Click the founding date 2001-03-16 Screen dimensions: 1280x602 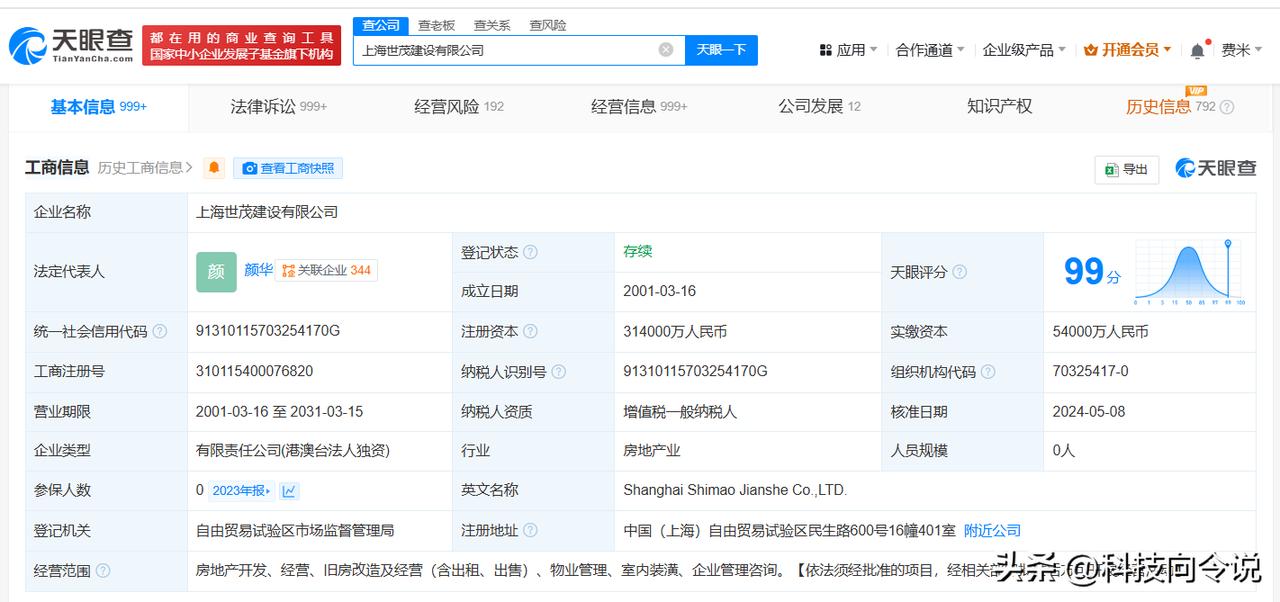tap(659, 291)
